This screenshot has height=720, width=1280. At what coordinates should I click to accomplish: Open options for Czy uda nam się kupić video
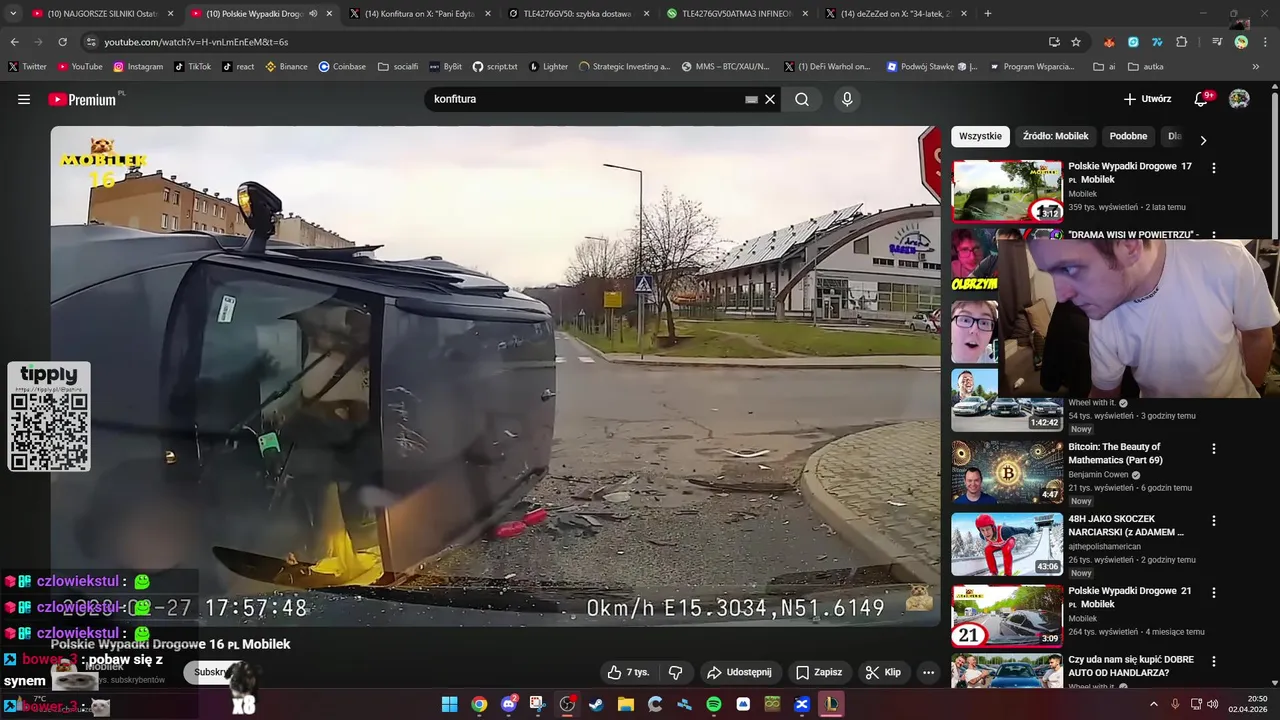tap(1214, 661)
